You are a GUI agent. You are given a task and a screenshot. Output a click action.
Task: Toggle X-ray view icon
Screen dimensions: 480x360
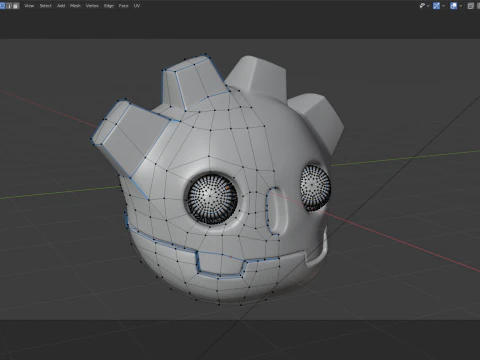471,6
